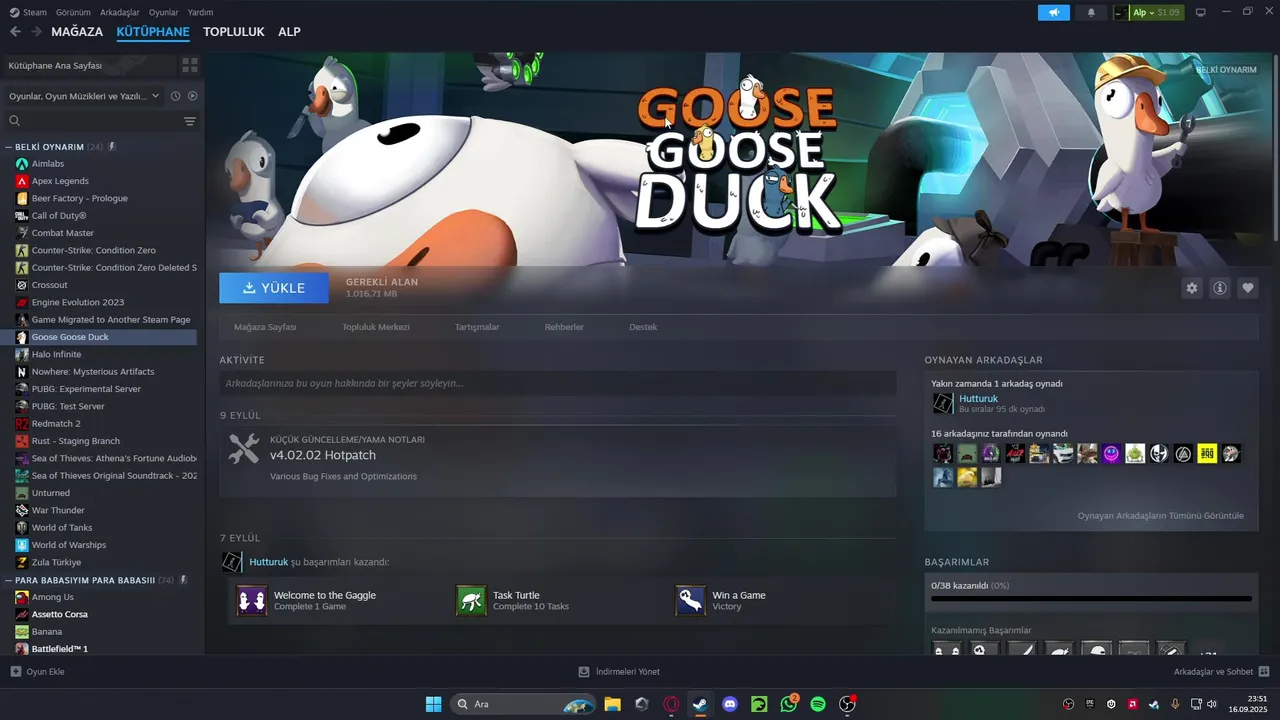Click the megaphone announcements icon
The width and height of the screenshot is (1280, 720).
[x=1053, y=12]
